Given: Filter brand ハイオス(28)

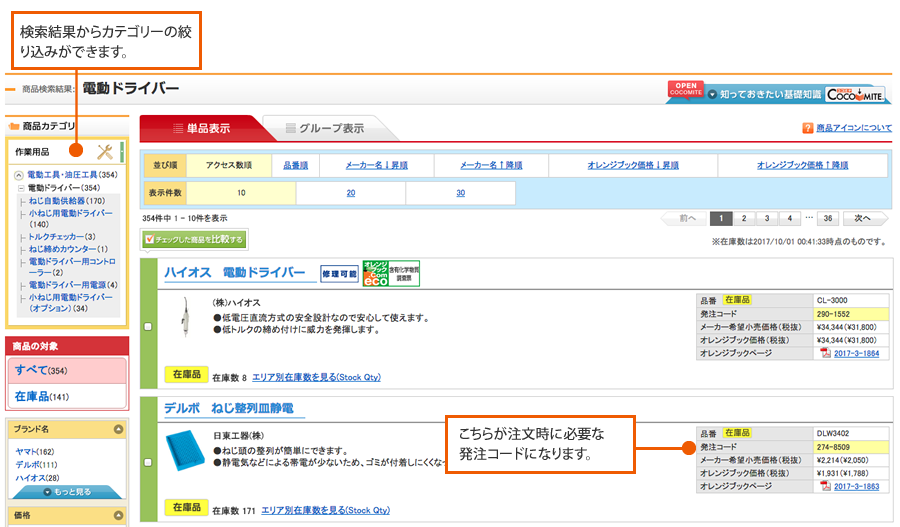Looking at the screenshot, I should coord(37,478).
